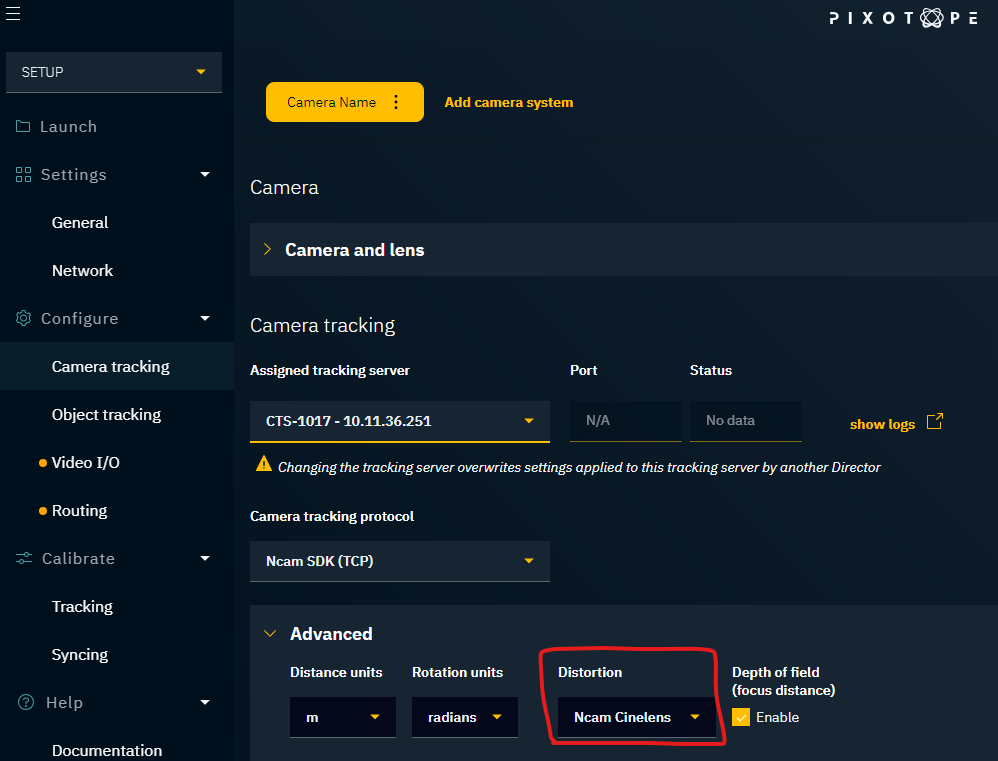Open the Assigned tracking server dropdown

tap(399, 421)
